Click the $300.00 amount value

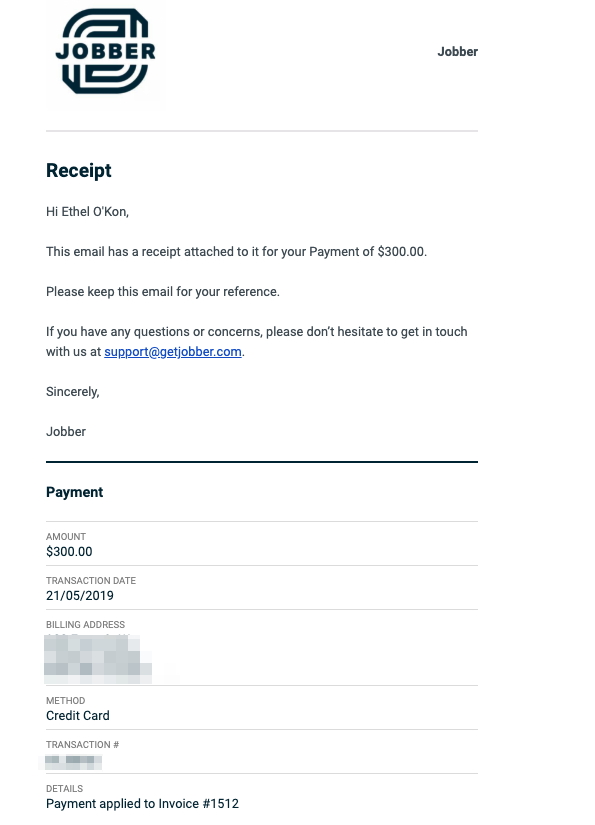(69, 551)
